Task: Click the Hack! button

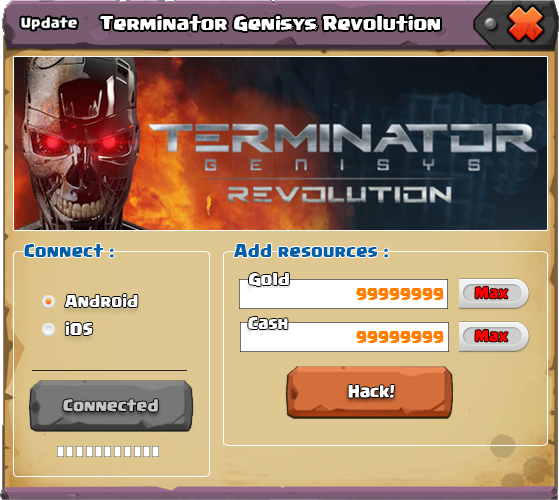Action: tap(370, 392)
